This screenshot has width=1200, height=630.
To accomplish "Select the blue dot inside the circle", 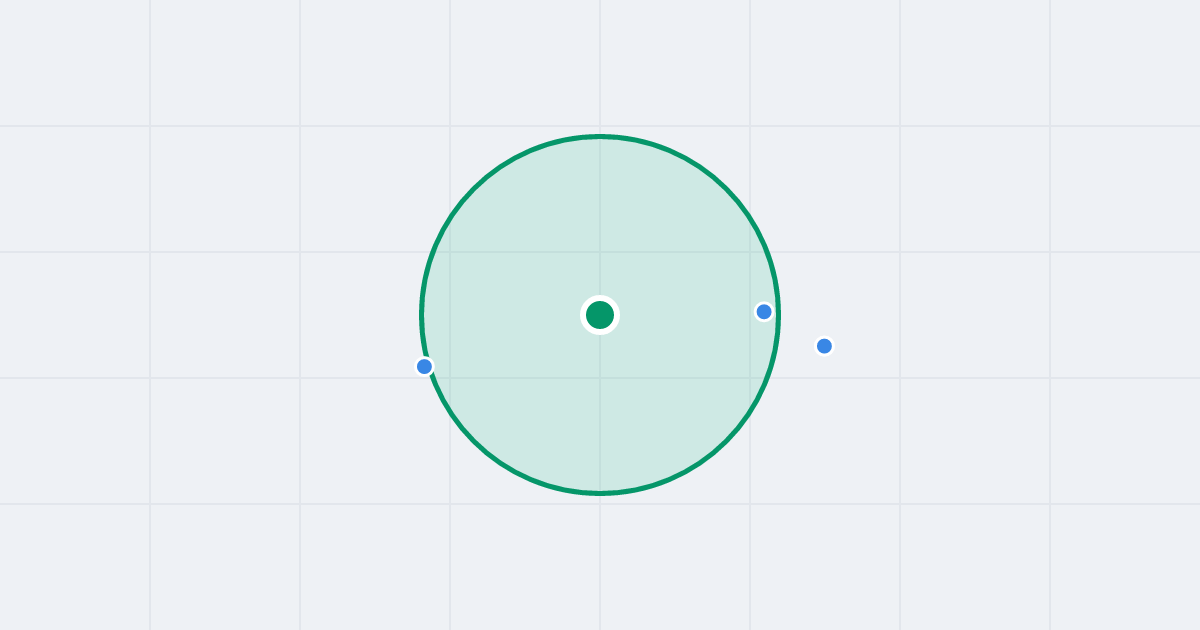I will [764, 312].
